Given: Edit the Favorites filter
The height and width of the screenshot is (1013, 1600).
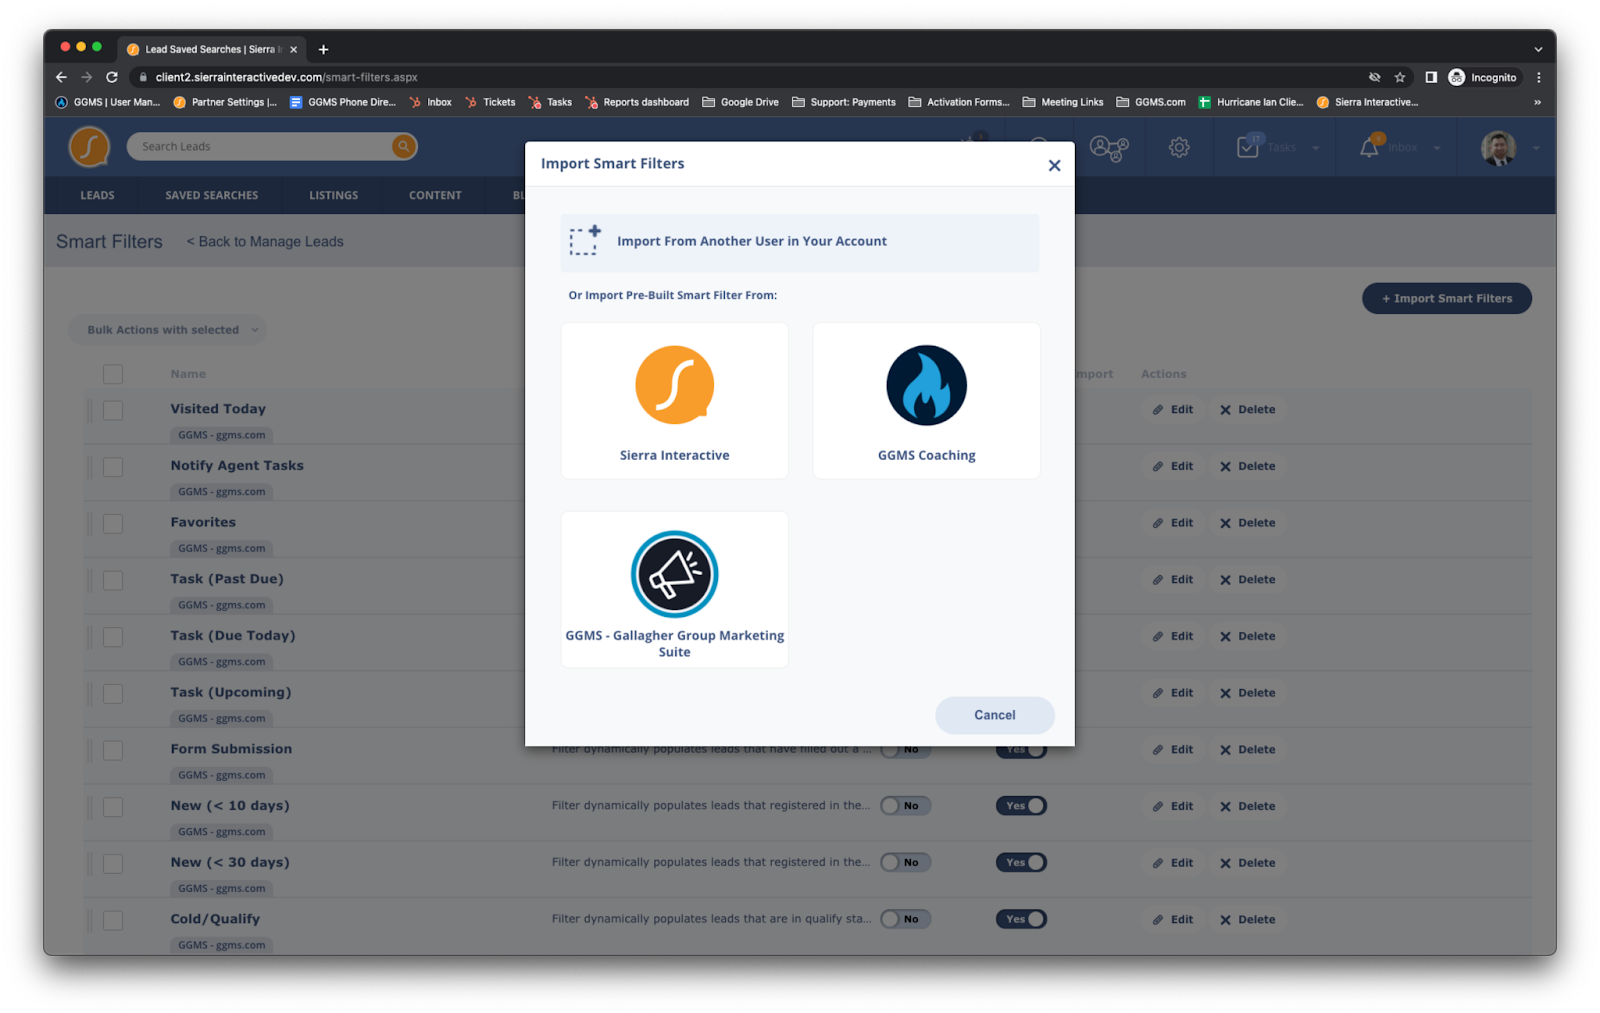Looking at the screenshot, I should tap(1173, 523).
